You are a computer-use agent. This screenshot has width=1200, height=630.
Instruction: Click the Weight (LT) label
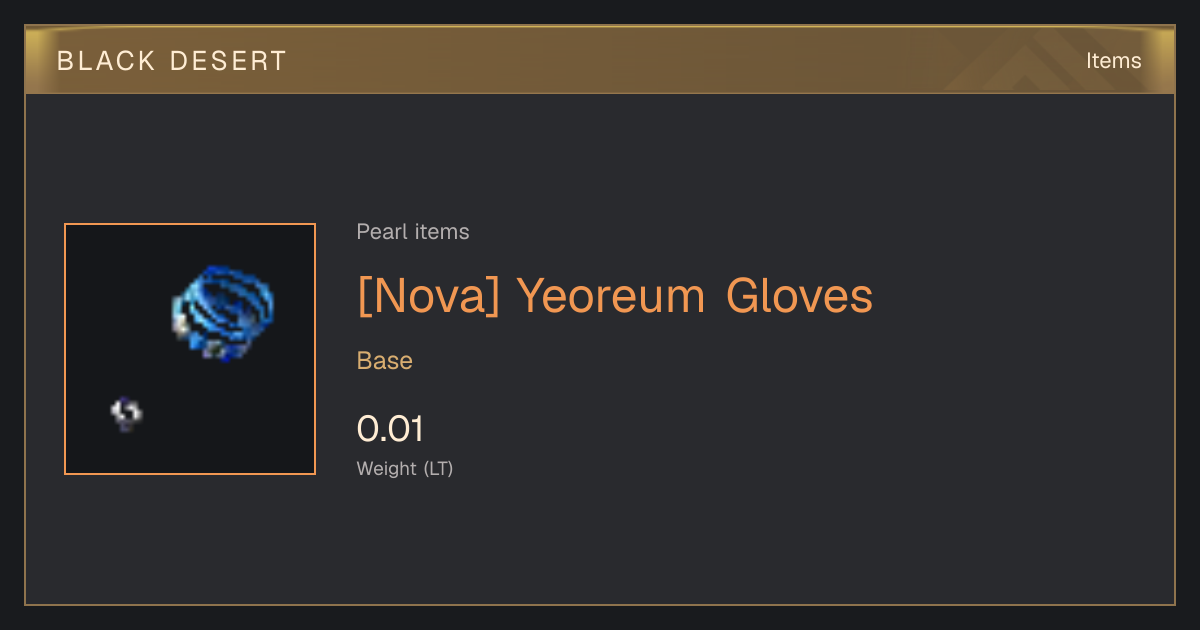point(405,468)
